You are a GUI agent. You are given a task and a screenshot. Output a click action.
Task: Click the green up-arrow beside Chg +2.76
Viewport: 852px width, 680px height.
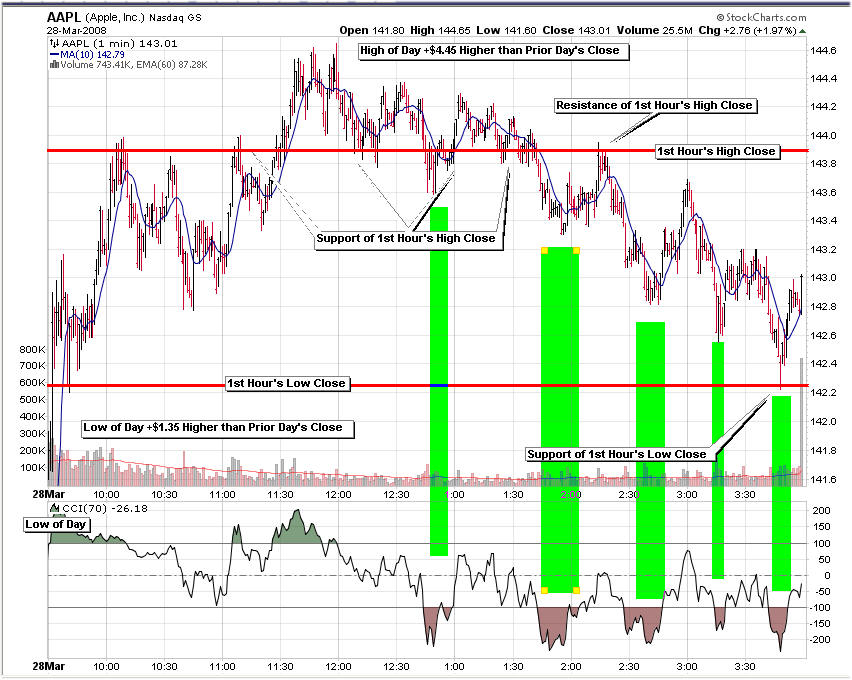pyautogui.click(x=803, y=31)
